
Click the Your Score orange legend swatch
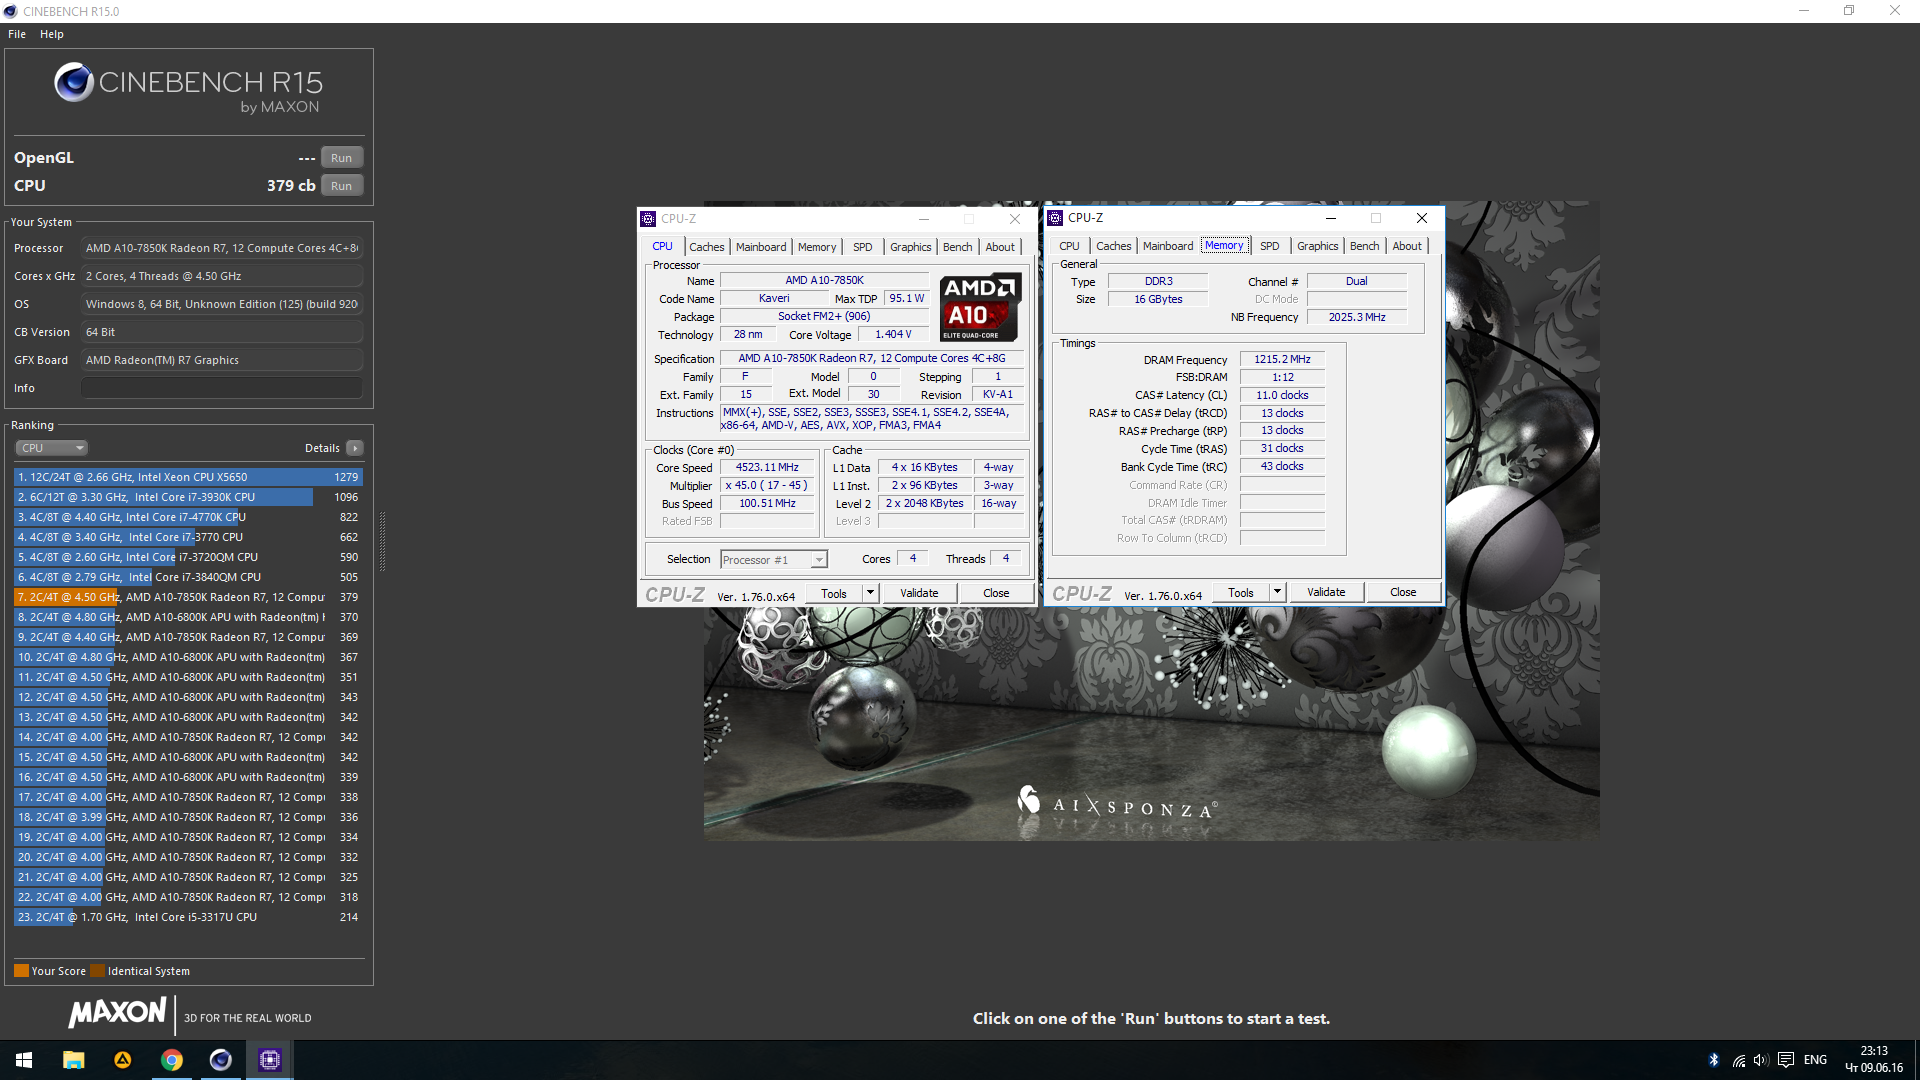(21, 971)
